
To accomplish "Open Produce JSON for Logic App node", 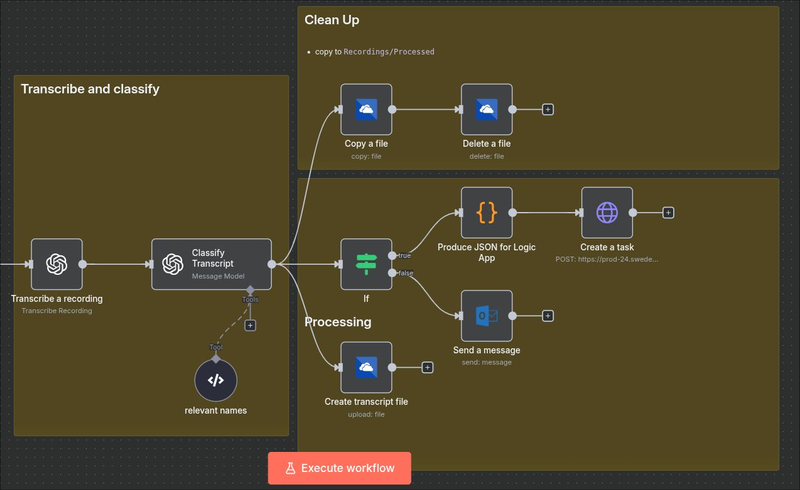I will click(x=487, y=212).
